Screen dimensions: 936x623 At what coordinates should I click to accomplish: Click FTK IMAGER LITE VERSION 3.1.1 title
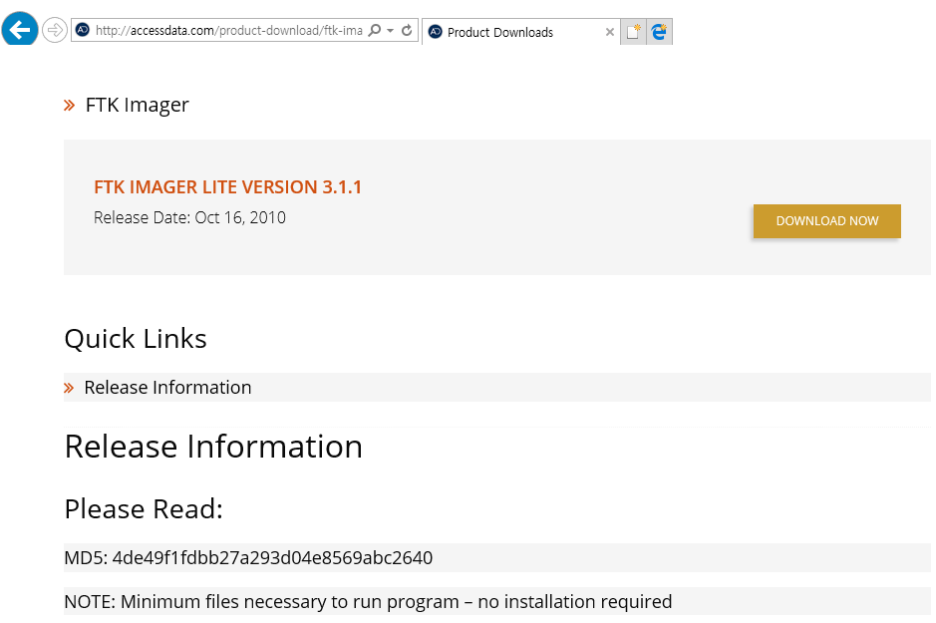point(228,187)
